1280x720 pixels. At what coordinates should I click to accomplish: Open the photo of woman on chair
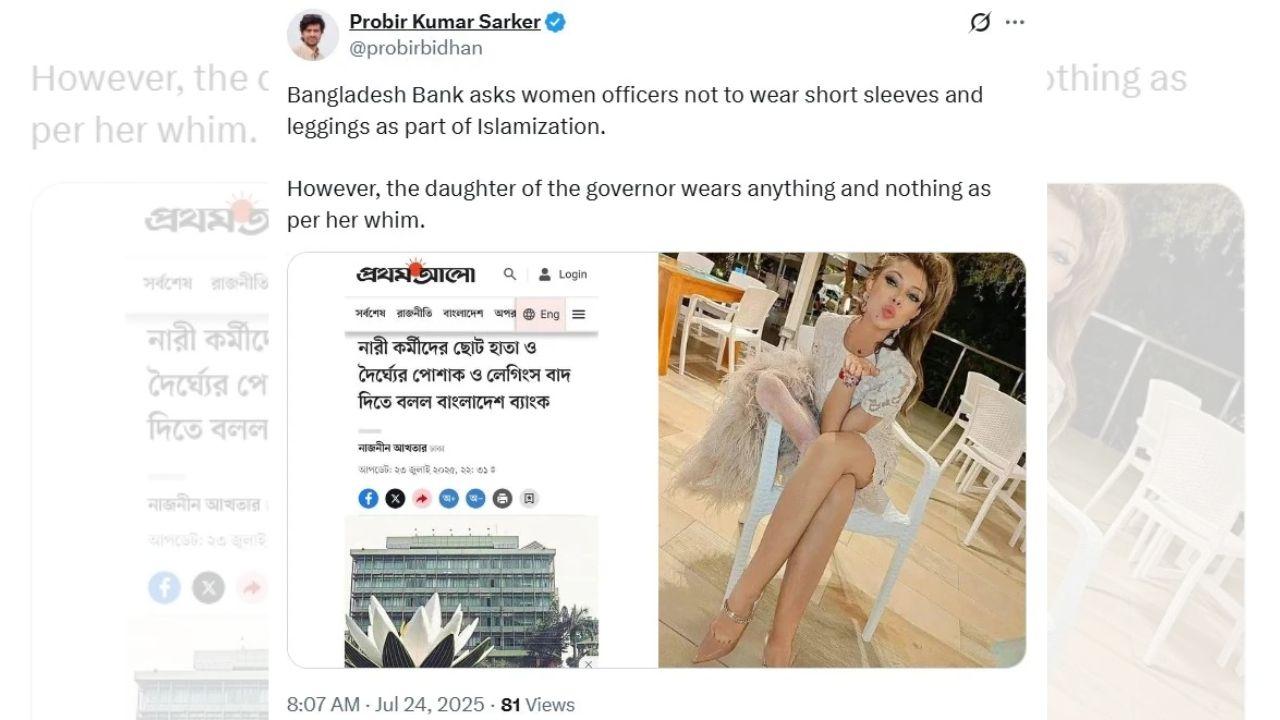coord(842,460)
